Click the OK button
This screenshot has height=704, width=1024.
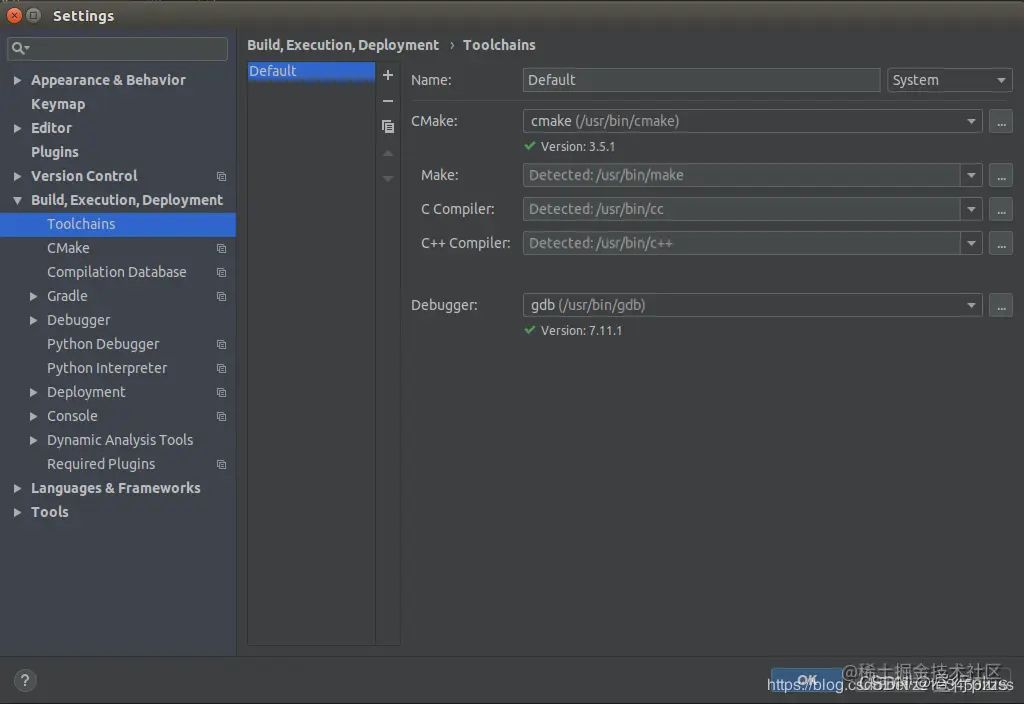pos(807,680)
